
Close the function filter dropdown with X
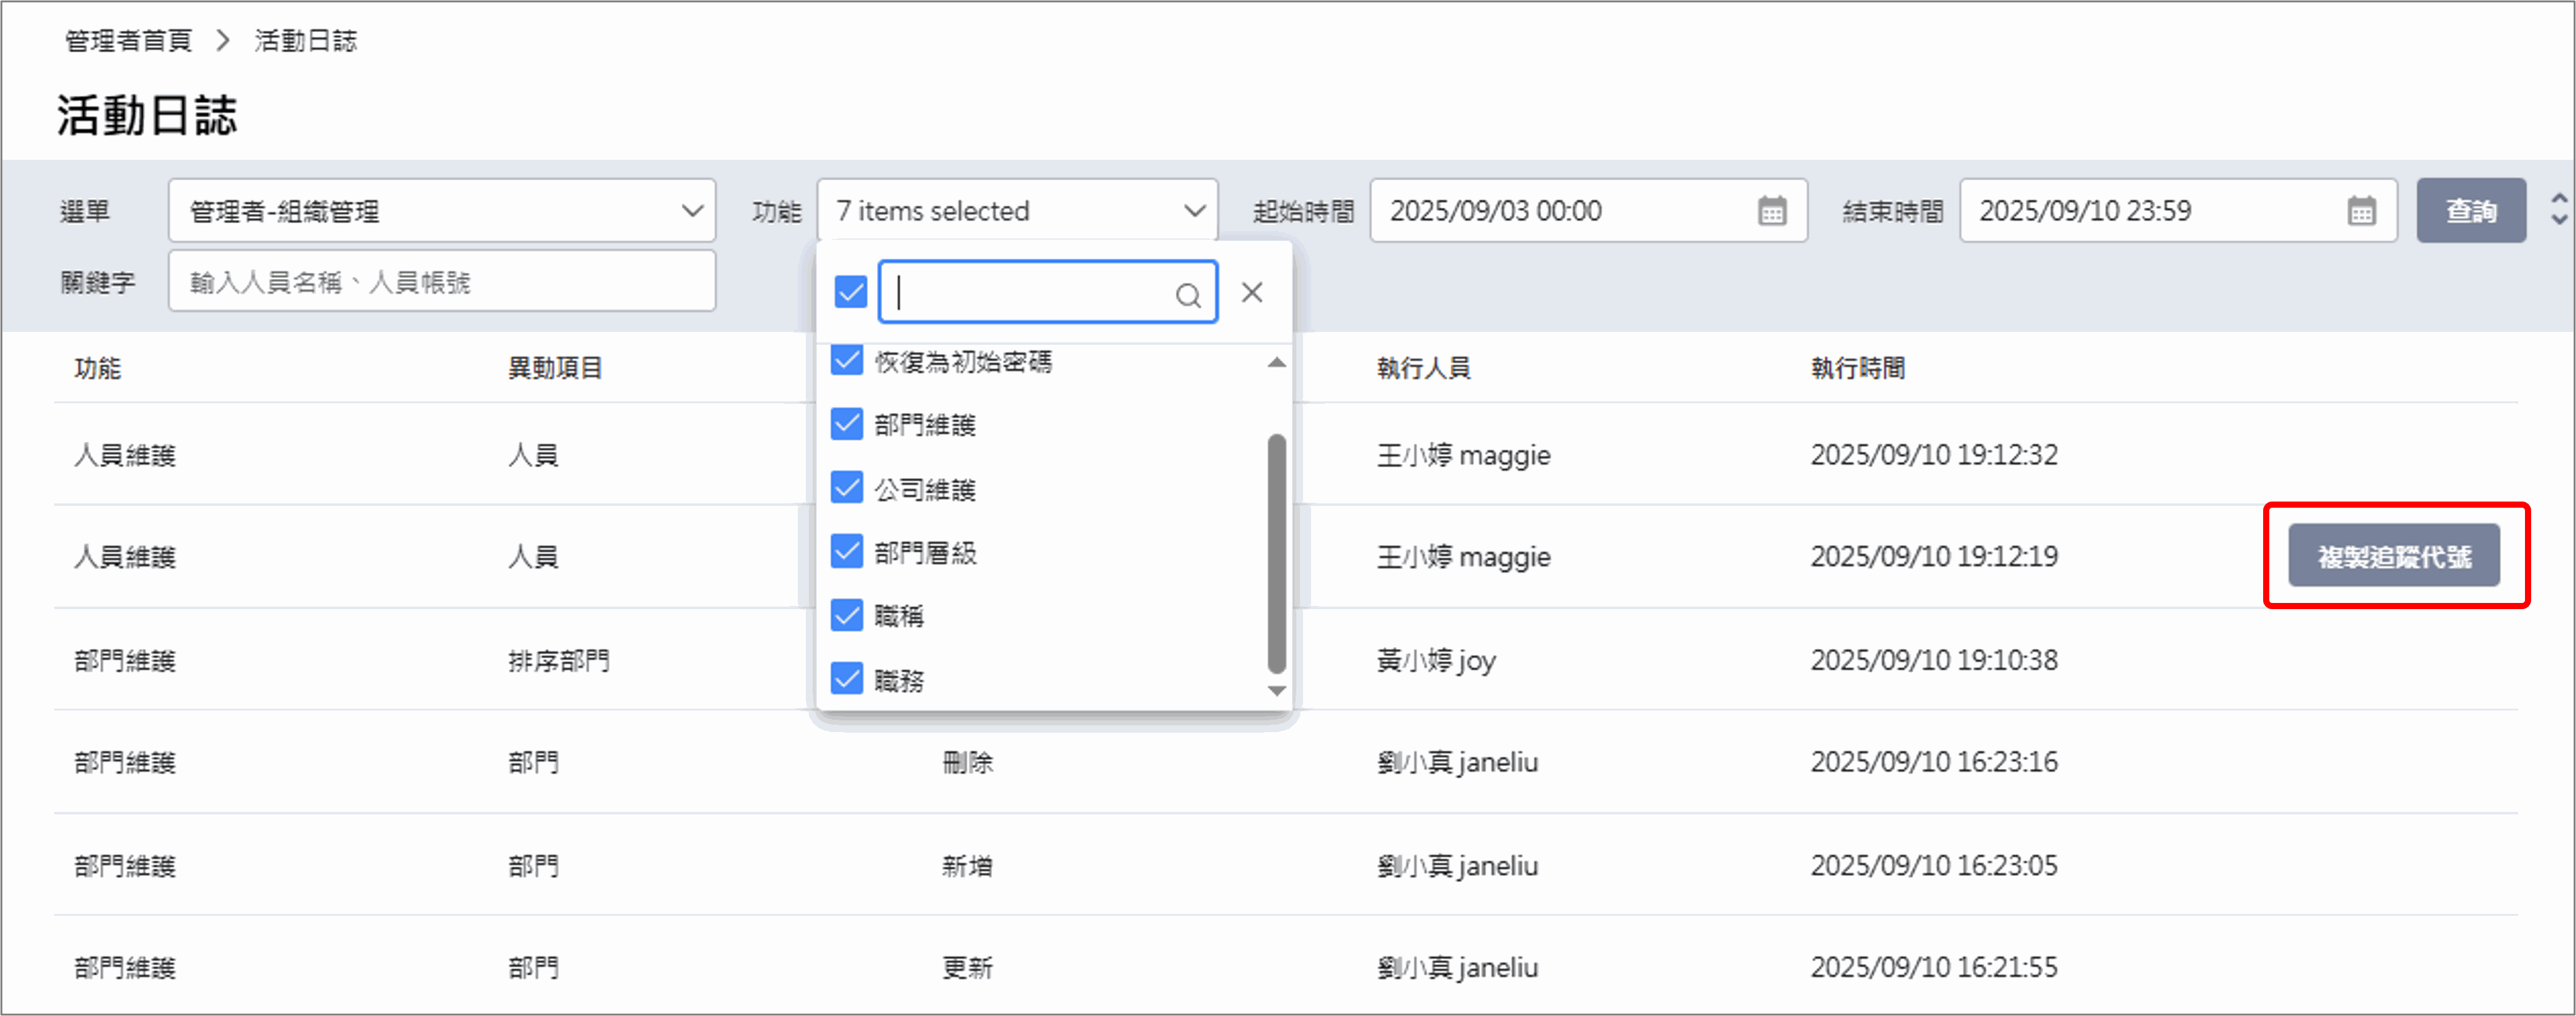click(x=1251, y=293)
